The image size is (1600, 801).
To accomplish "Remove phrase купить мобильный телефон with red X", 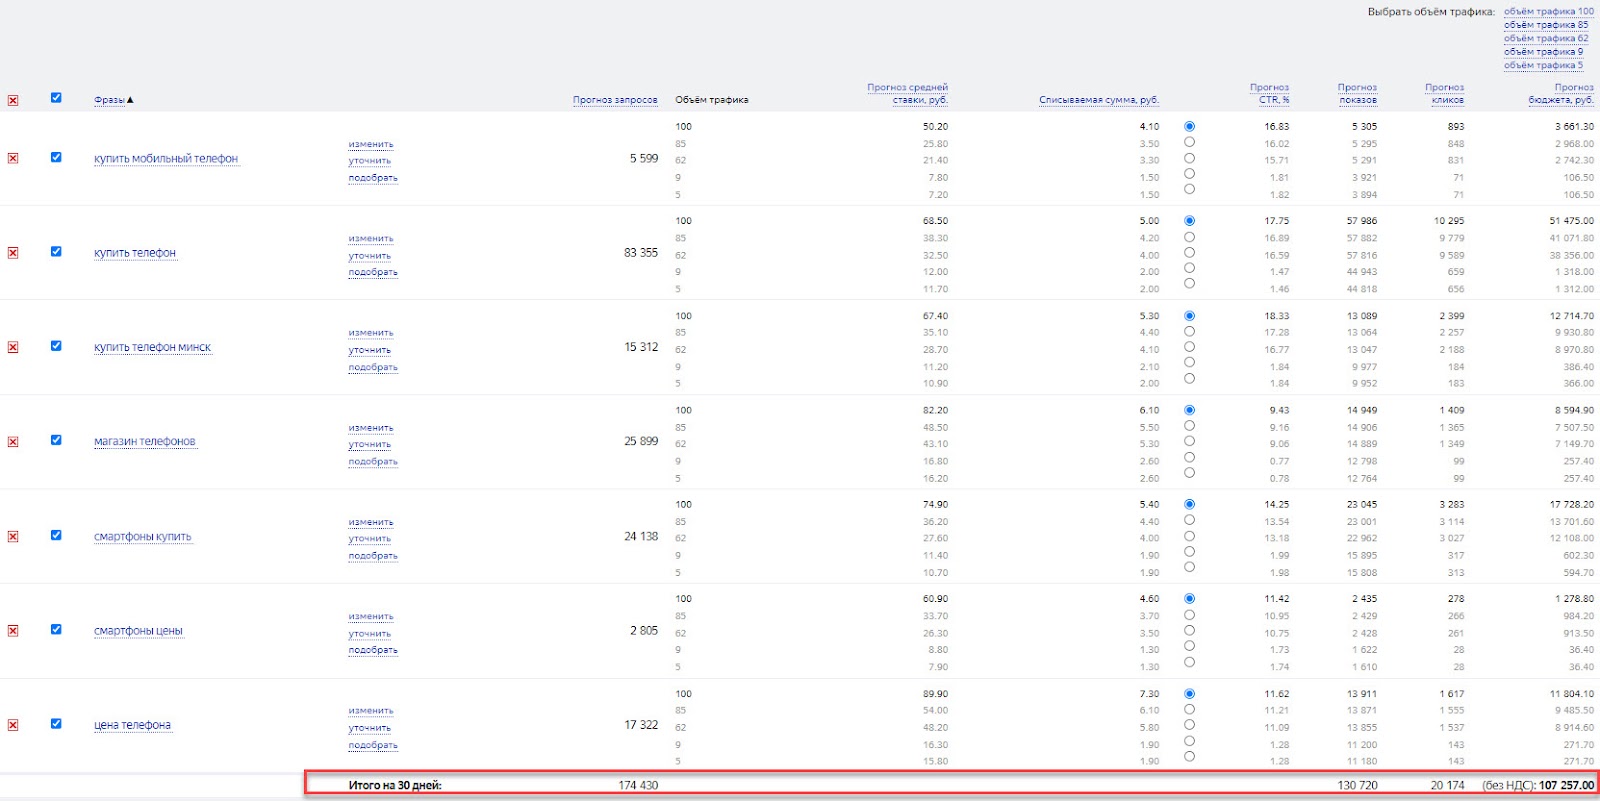I will click(13, 158).
